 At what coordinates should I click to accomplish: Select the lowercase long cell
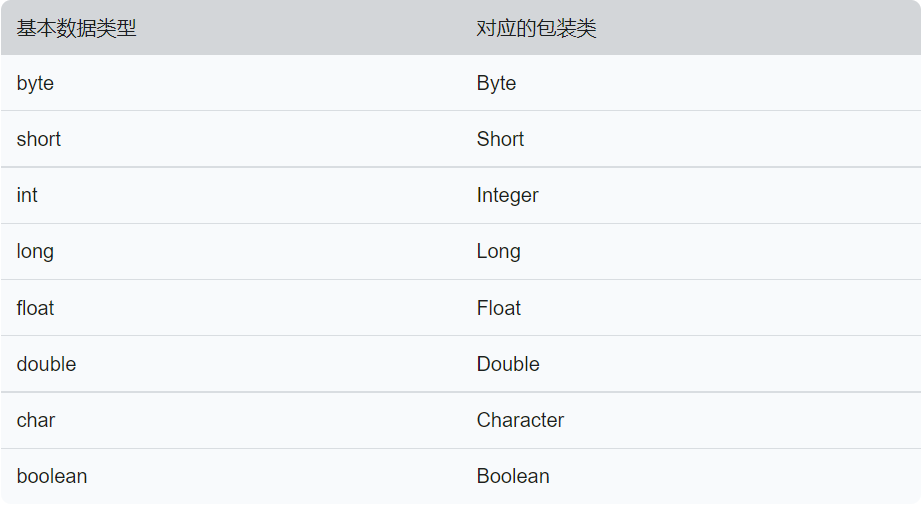tap(35, 251)
